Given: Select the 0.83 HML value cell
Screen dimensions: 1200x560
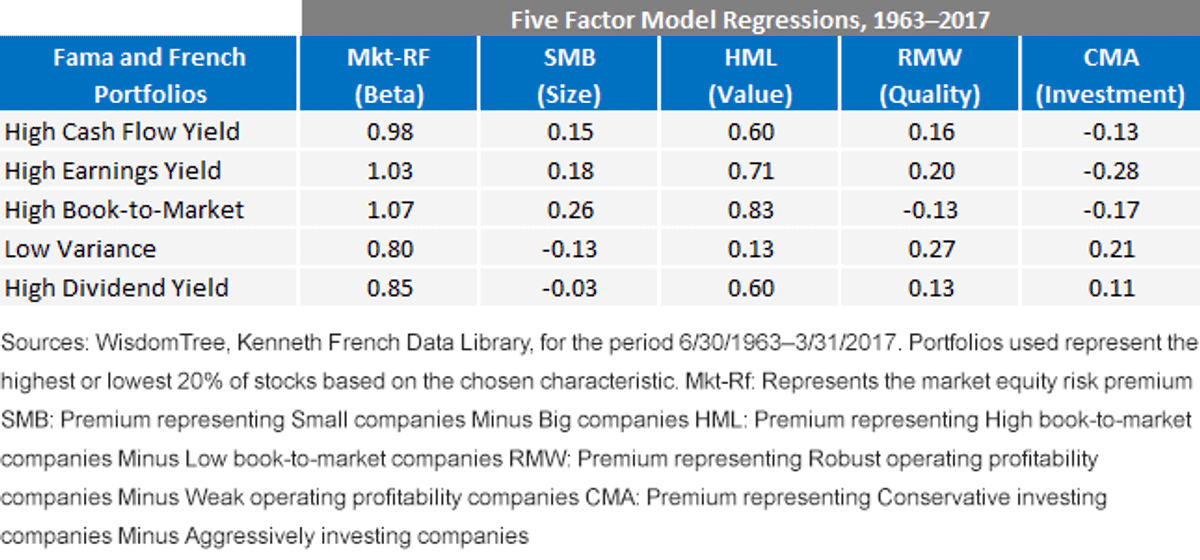Looking at the screenshot, I should [x=751, y=210].
